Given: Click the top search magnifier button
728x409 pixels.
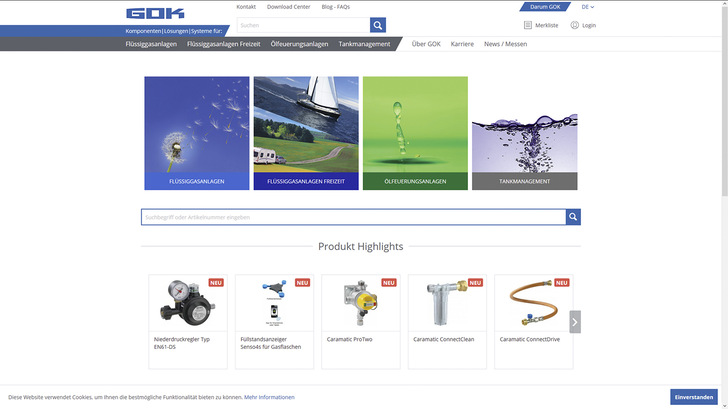Looking at the screenshot, I should click(x=378, y=25).
